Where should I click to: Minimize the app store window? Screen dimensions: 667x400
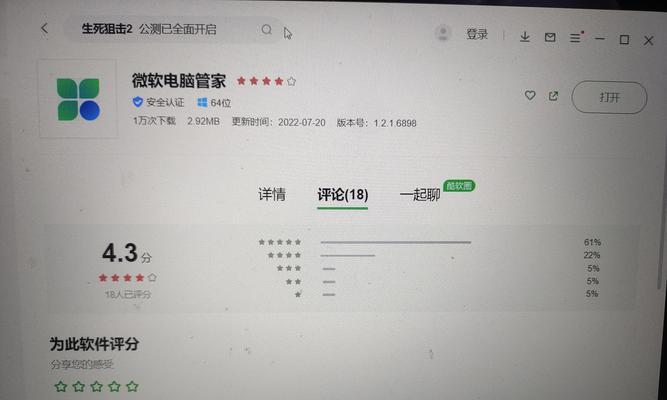point(600,39)
